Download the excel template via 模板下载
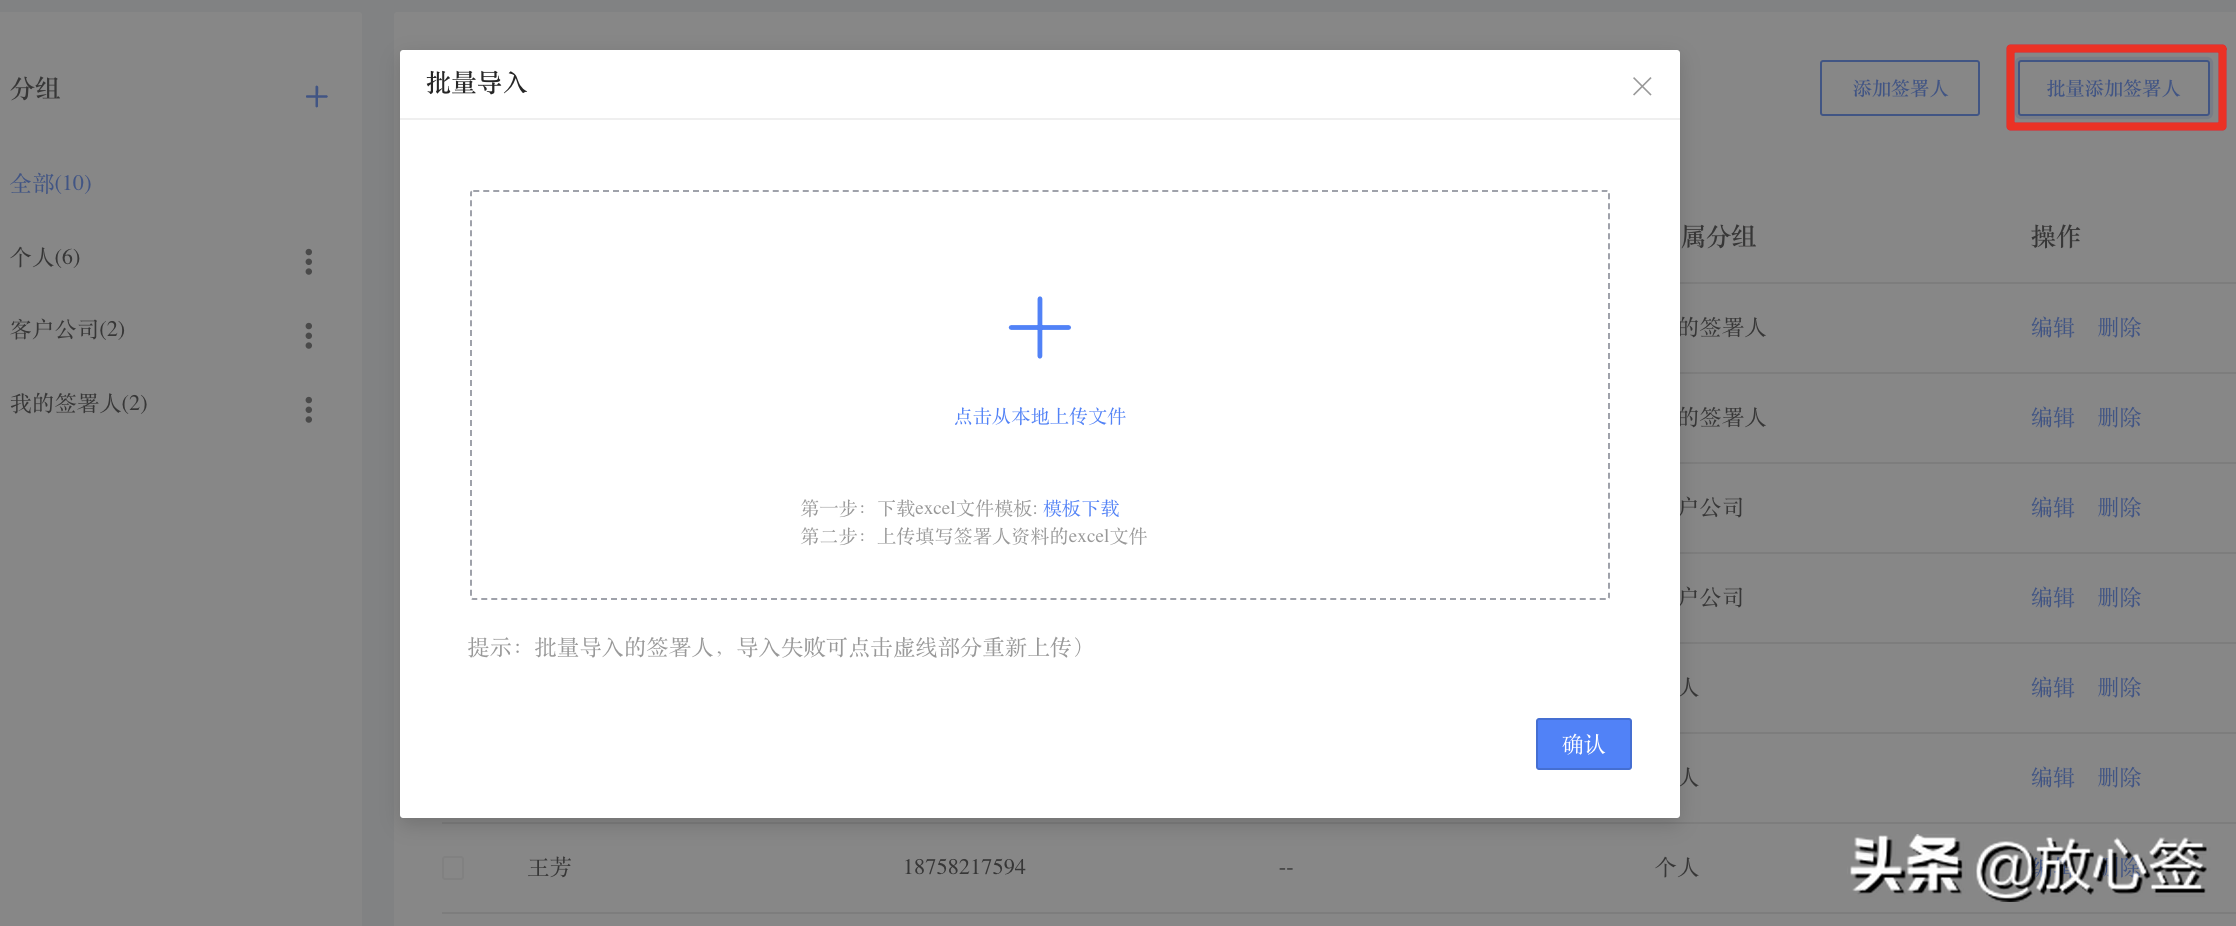2236x926 pixels. (x=1080, y=508)
